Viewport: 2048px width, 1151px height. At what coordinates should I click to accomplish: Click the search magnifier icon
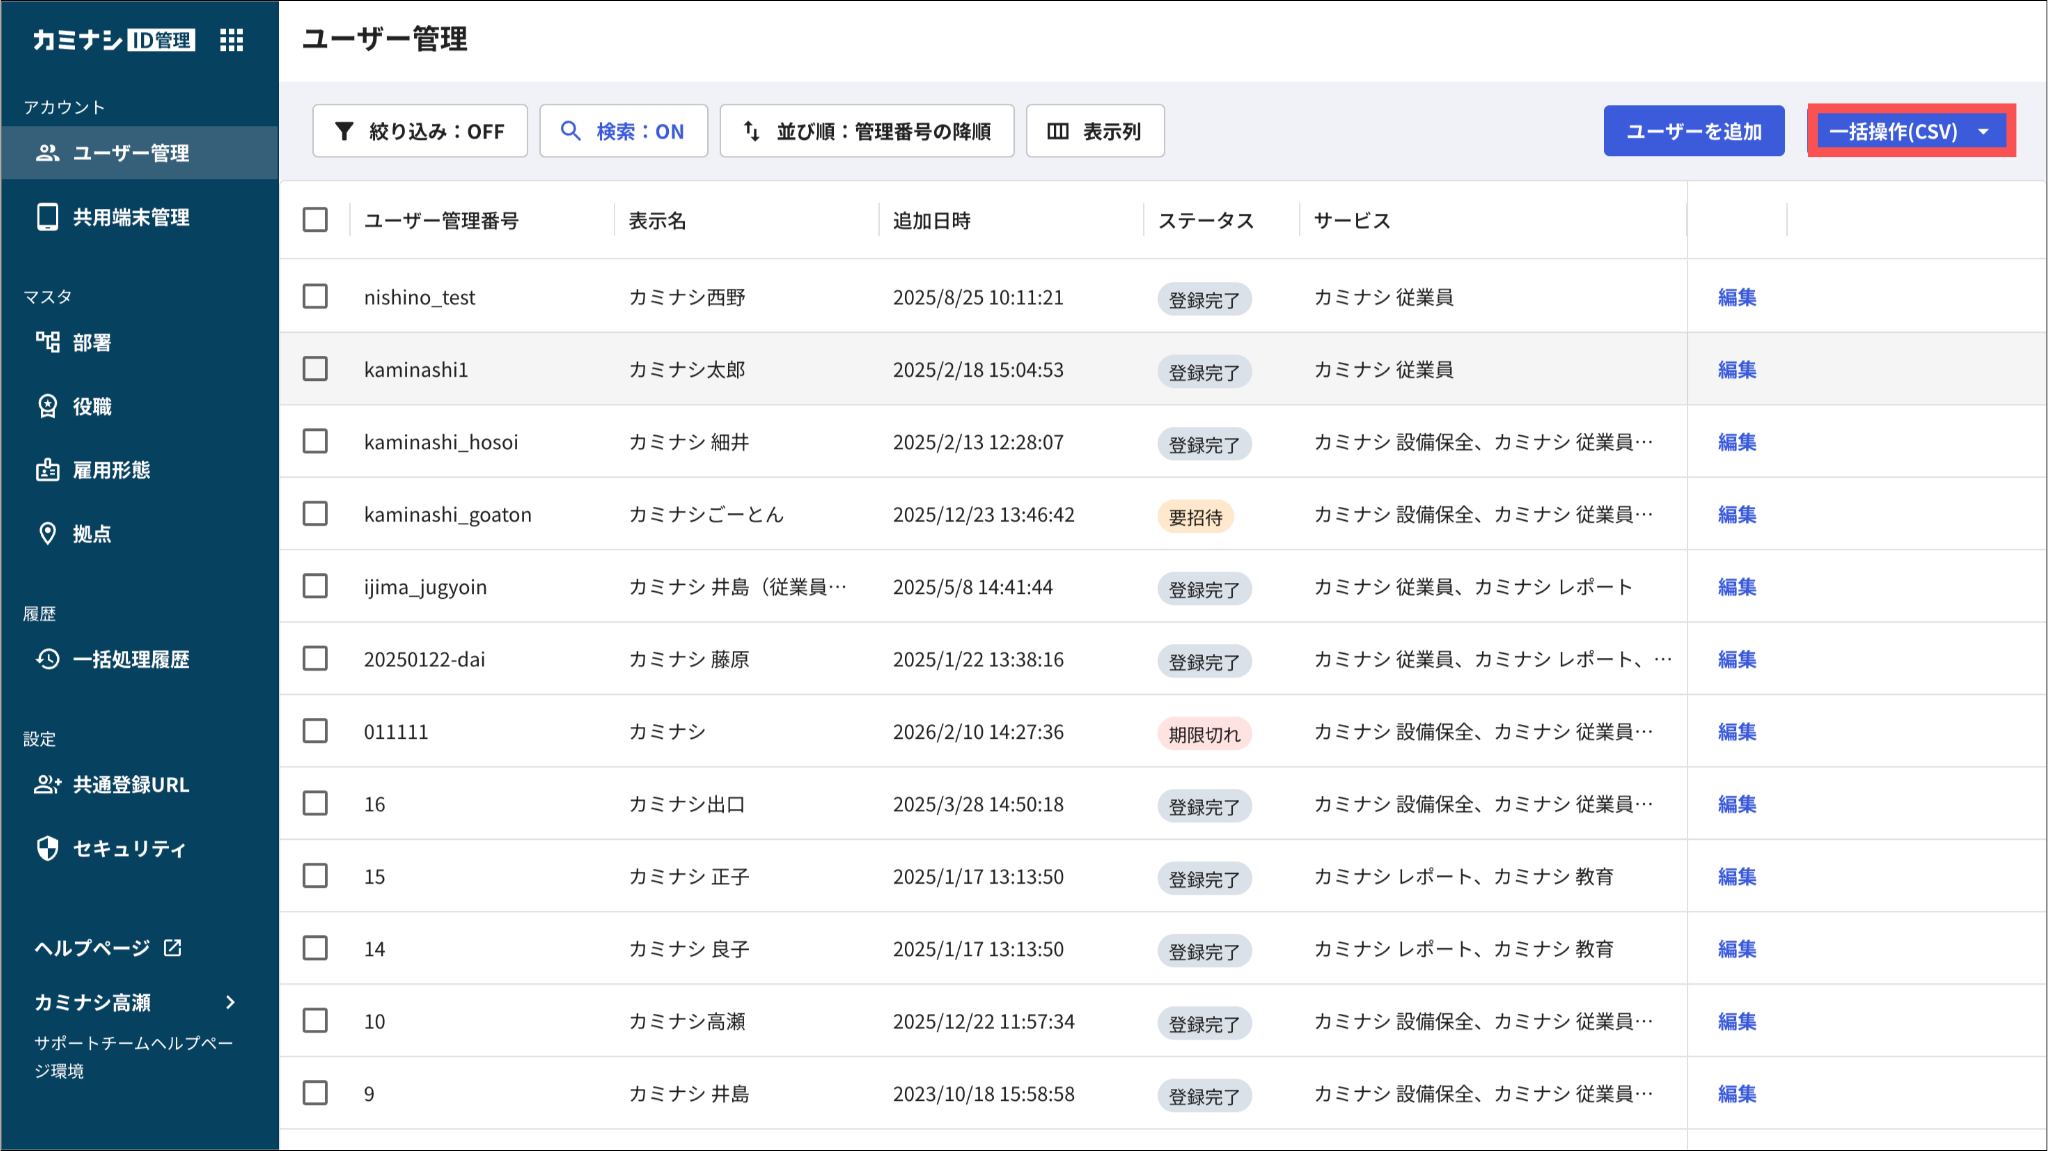(x=570, y=131)
